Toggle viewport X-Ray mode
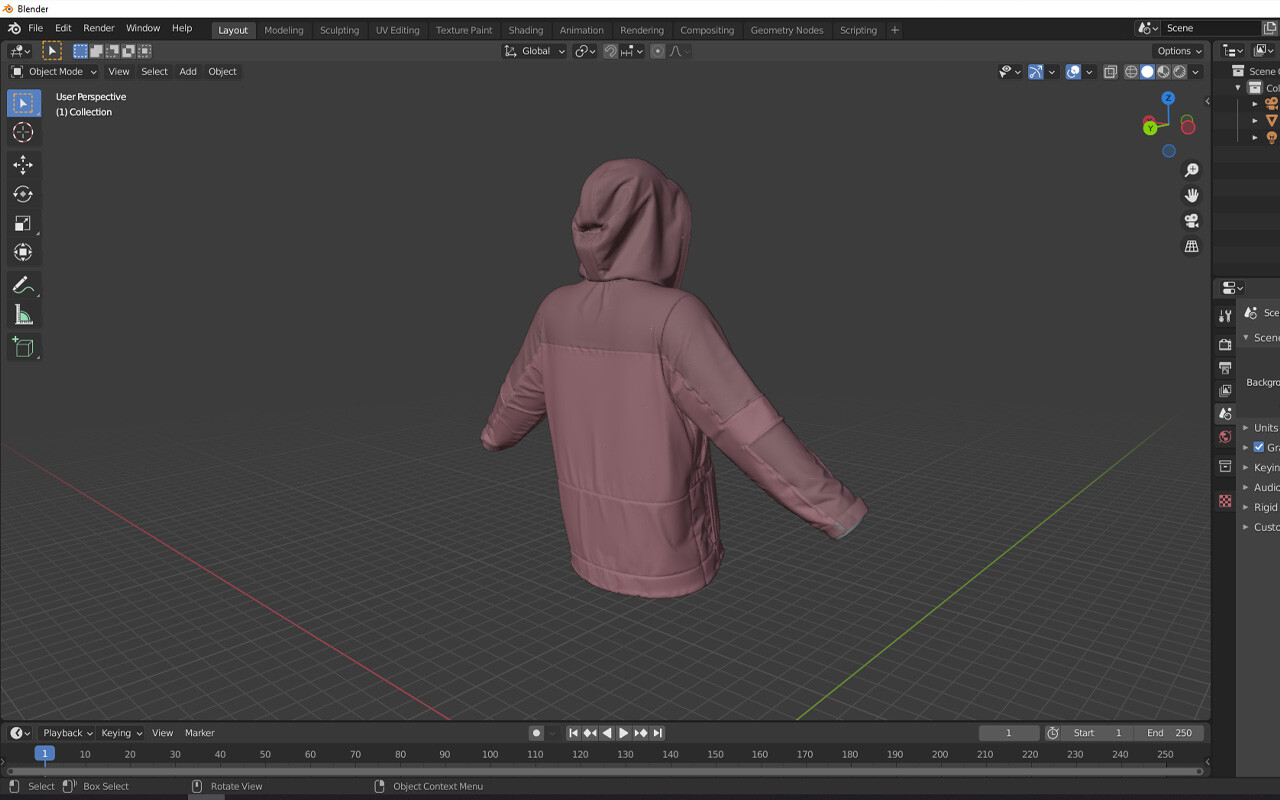Image resolution: width=1280 pixels, height=800 pixels. pyautogui.click(x=1110, y=71)
